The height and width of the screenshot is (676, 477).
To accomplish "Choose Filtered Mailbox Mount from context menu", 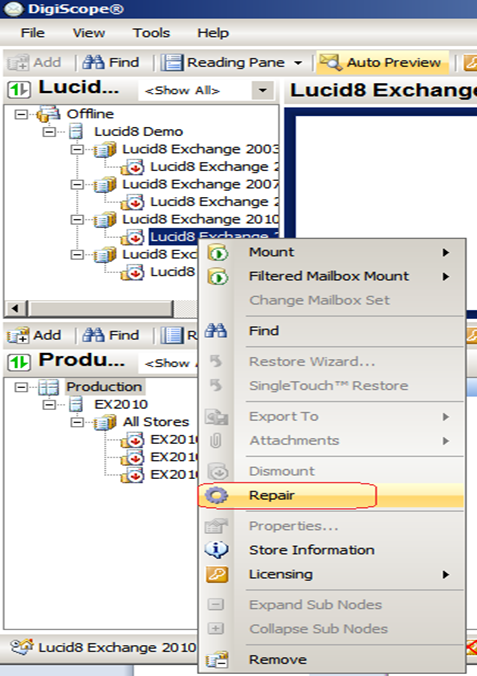I will [x=332, y=276].
